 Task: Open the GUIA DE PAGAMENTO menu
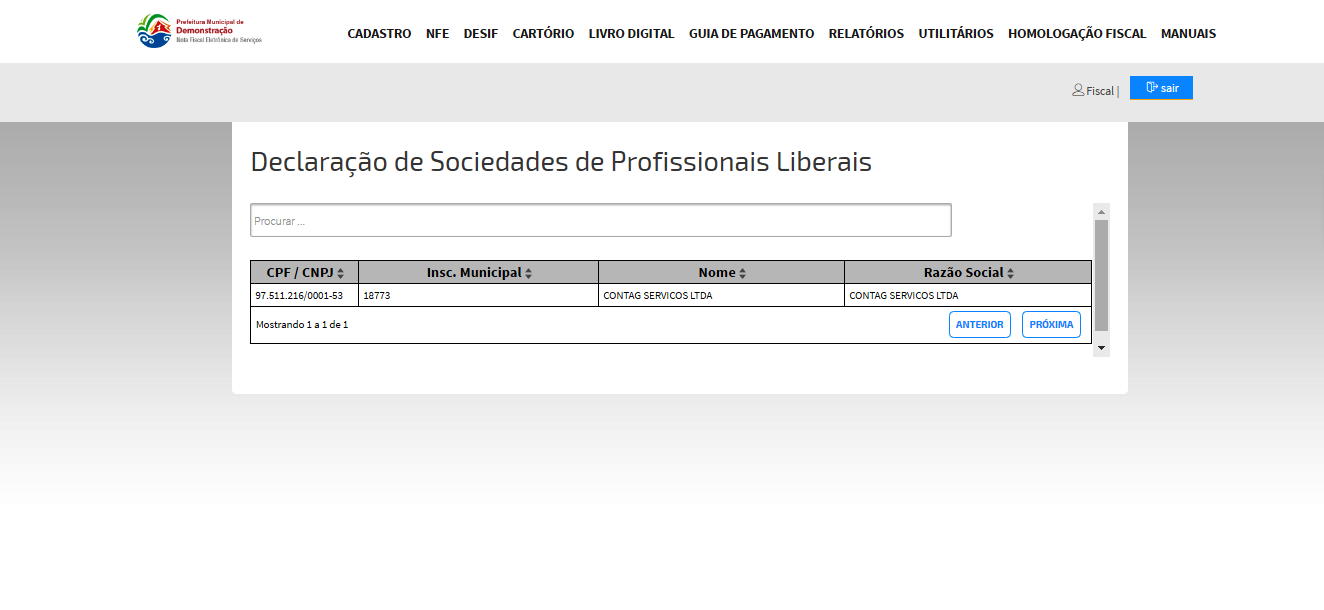[751, 34]
